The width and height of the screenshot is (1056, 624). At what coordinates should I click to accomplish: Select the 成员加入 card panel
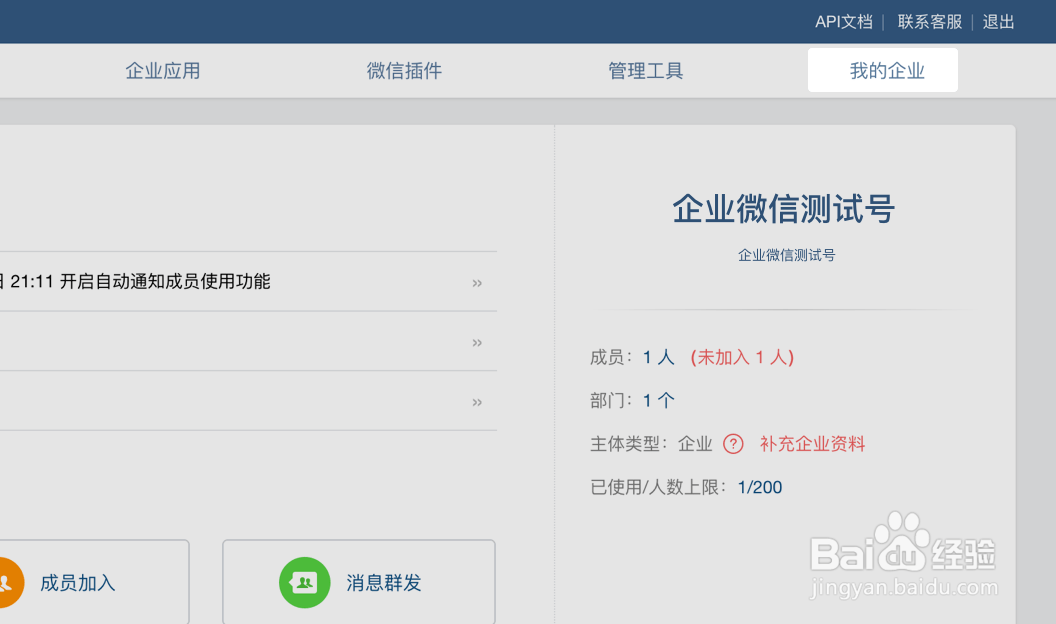95,582
